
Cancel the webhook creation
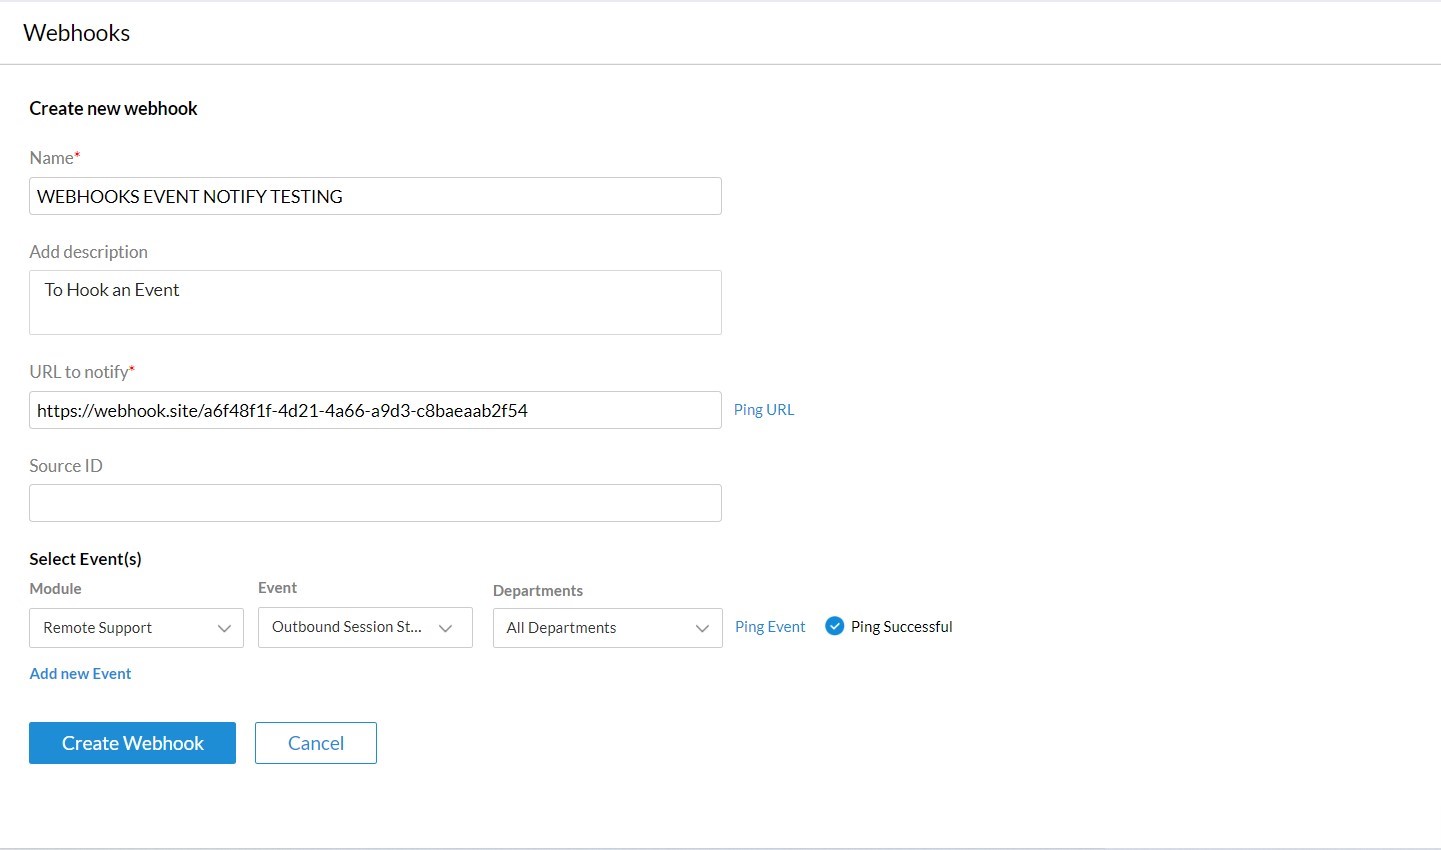pyautogui.click(x=316, y=743)
